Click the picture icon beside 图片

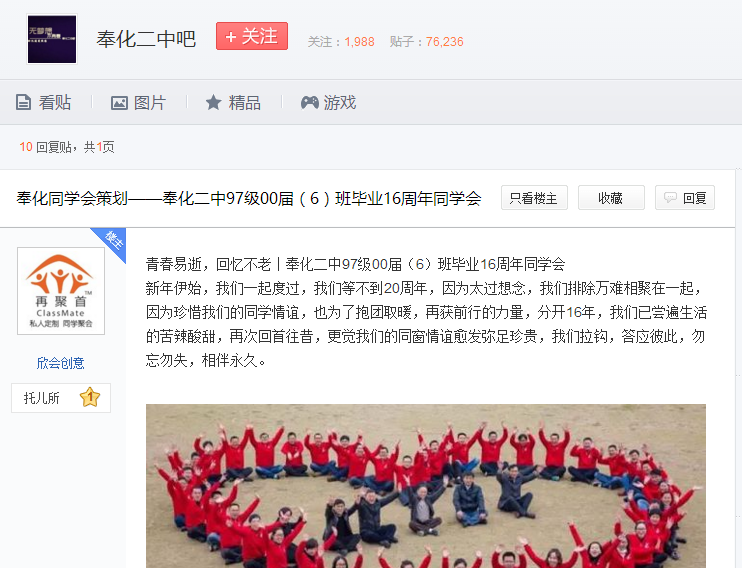click(119, 103)
